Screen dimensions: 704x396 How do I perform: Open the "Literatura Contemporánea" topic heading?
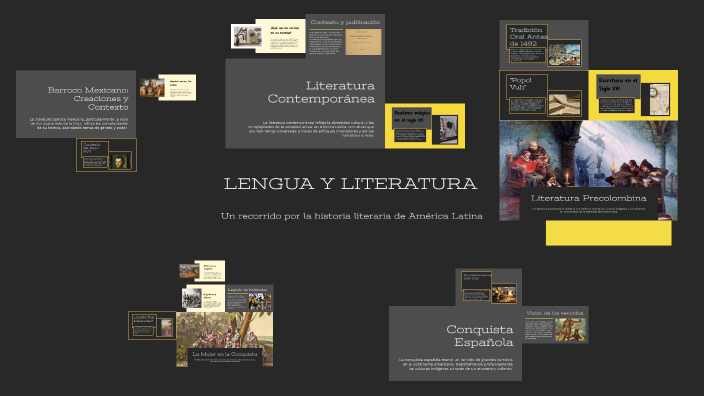pyautogui.click(x=321, y=92)
